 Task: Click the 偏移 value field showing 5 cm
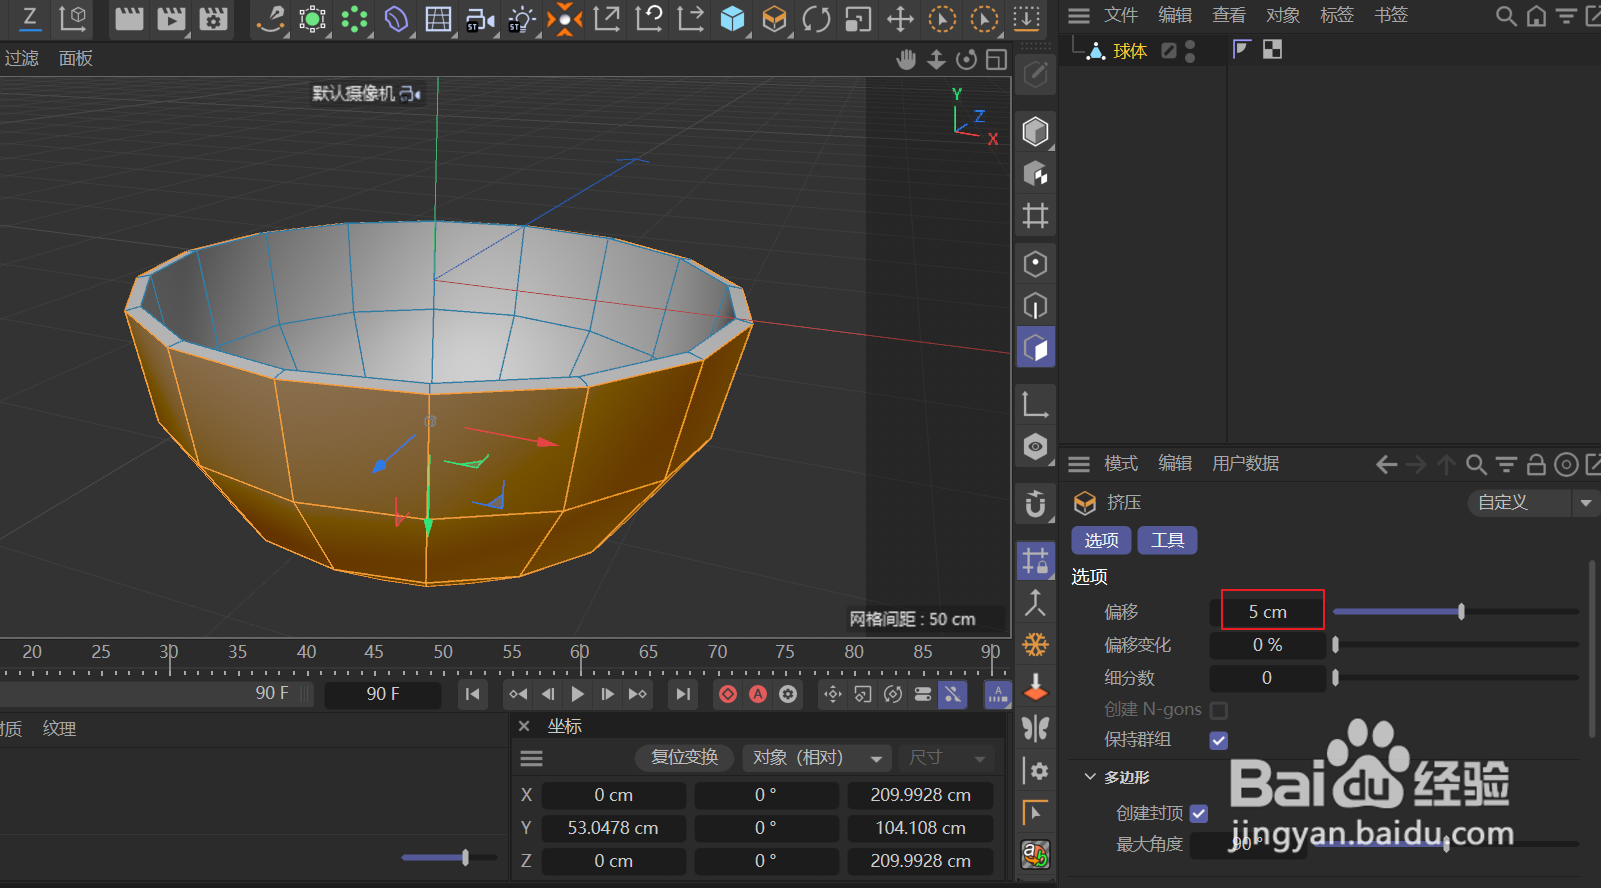tap(1268, 612)
